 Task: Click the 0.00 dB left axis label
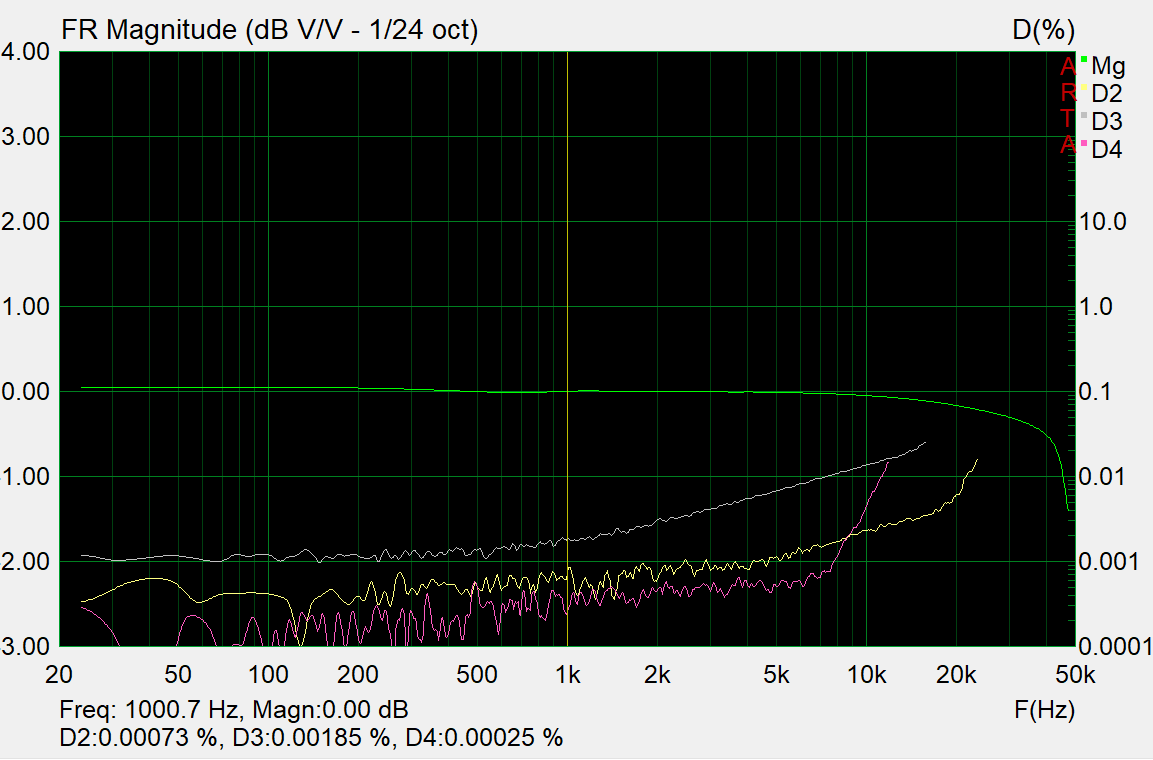[x=25, y=392]
